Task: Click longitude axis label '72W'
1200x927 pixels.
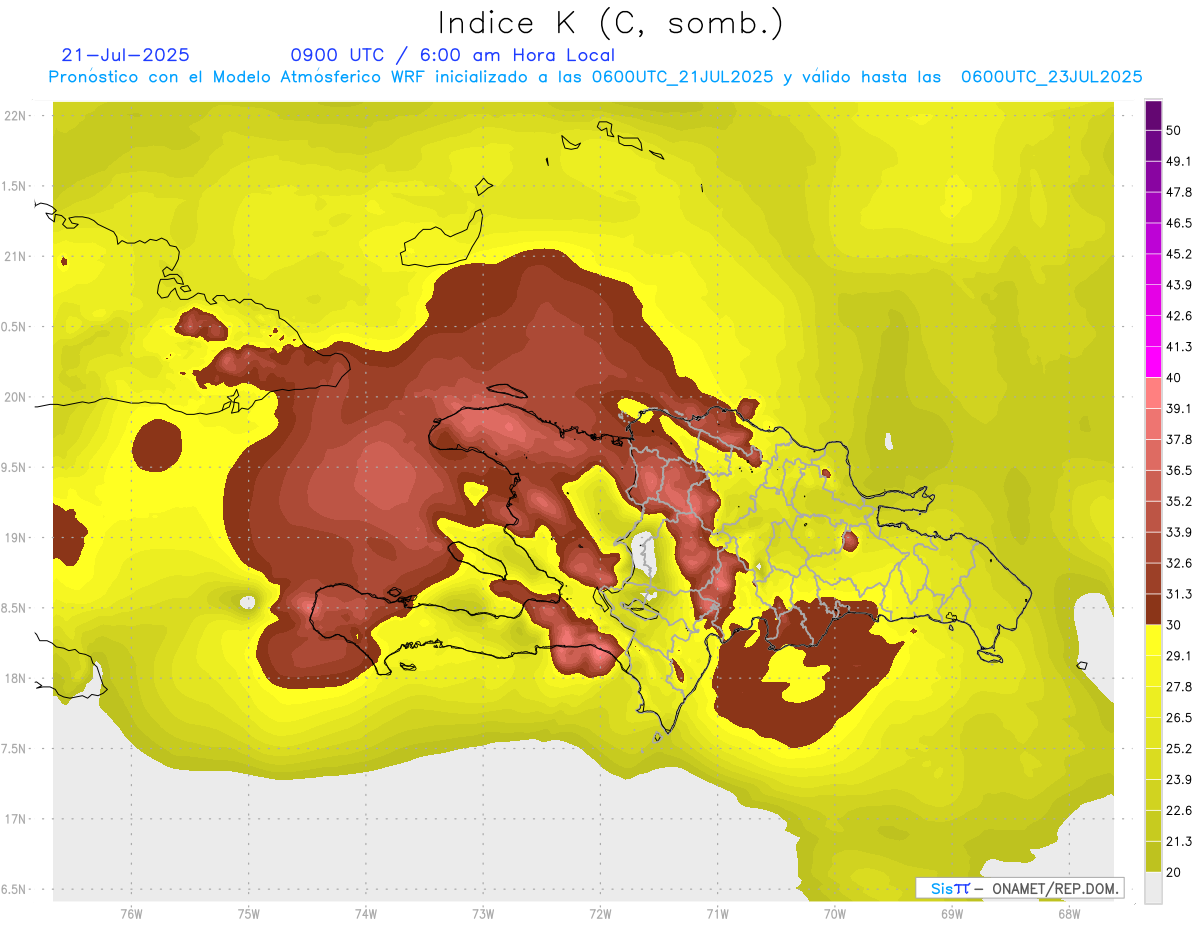Action: click(600, 914)
